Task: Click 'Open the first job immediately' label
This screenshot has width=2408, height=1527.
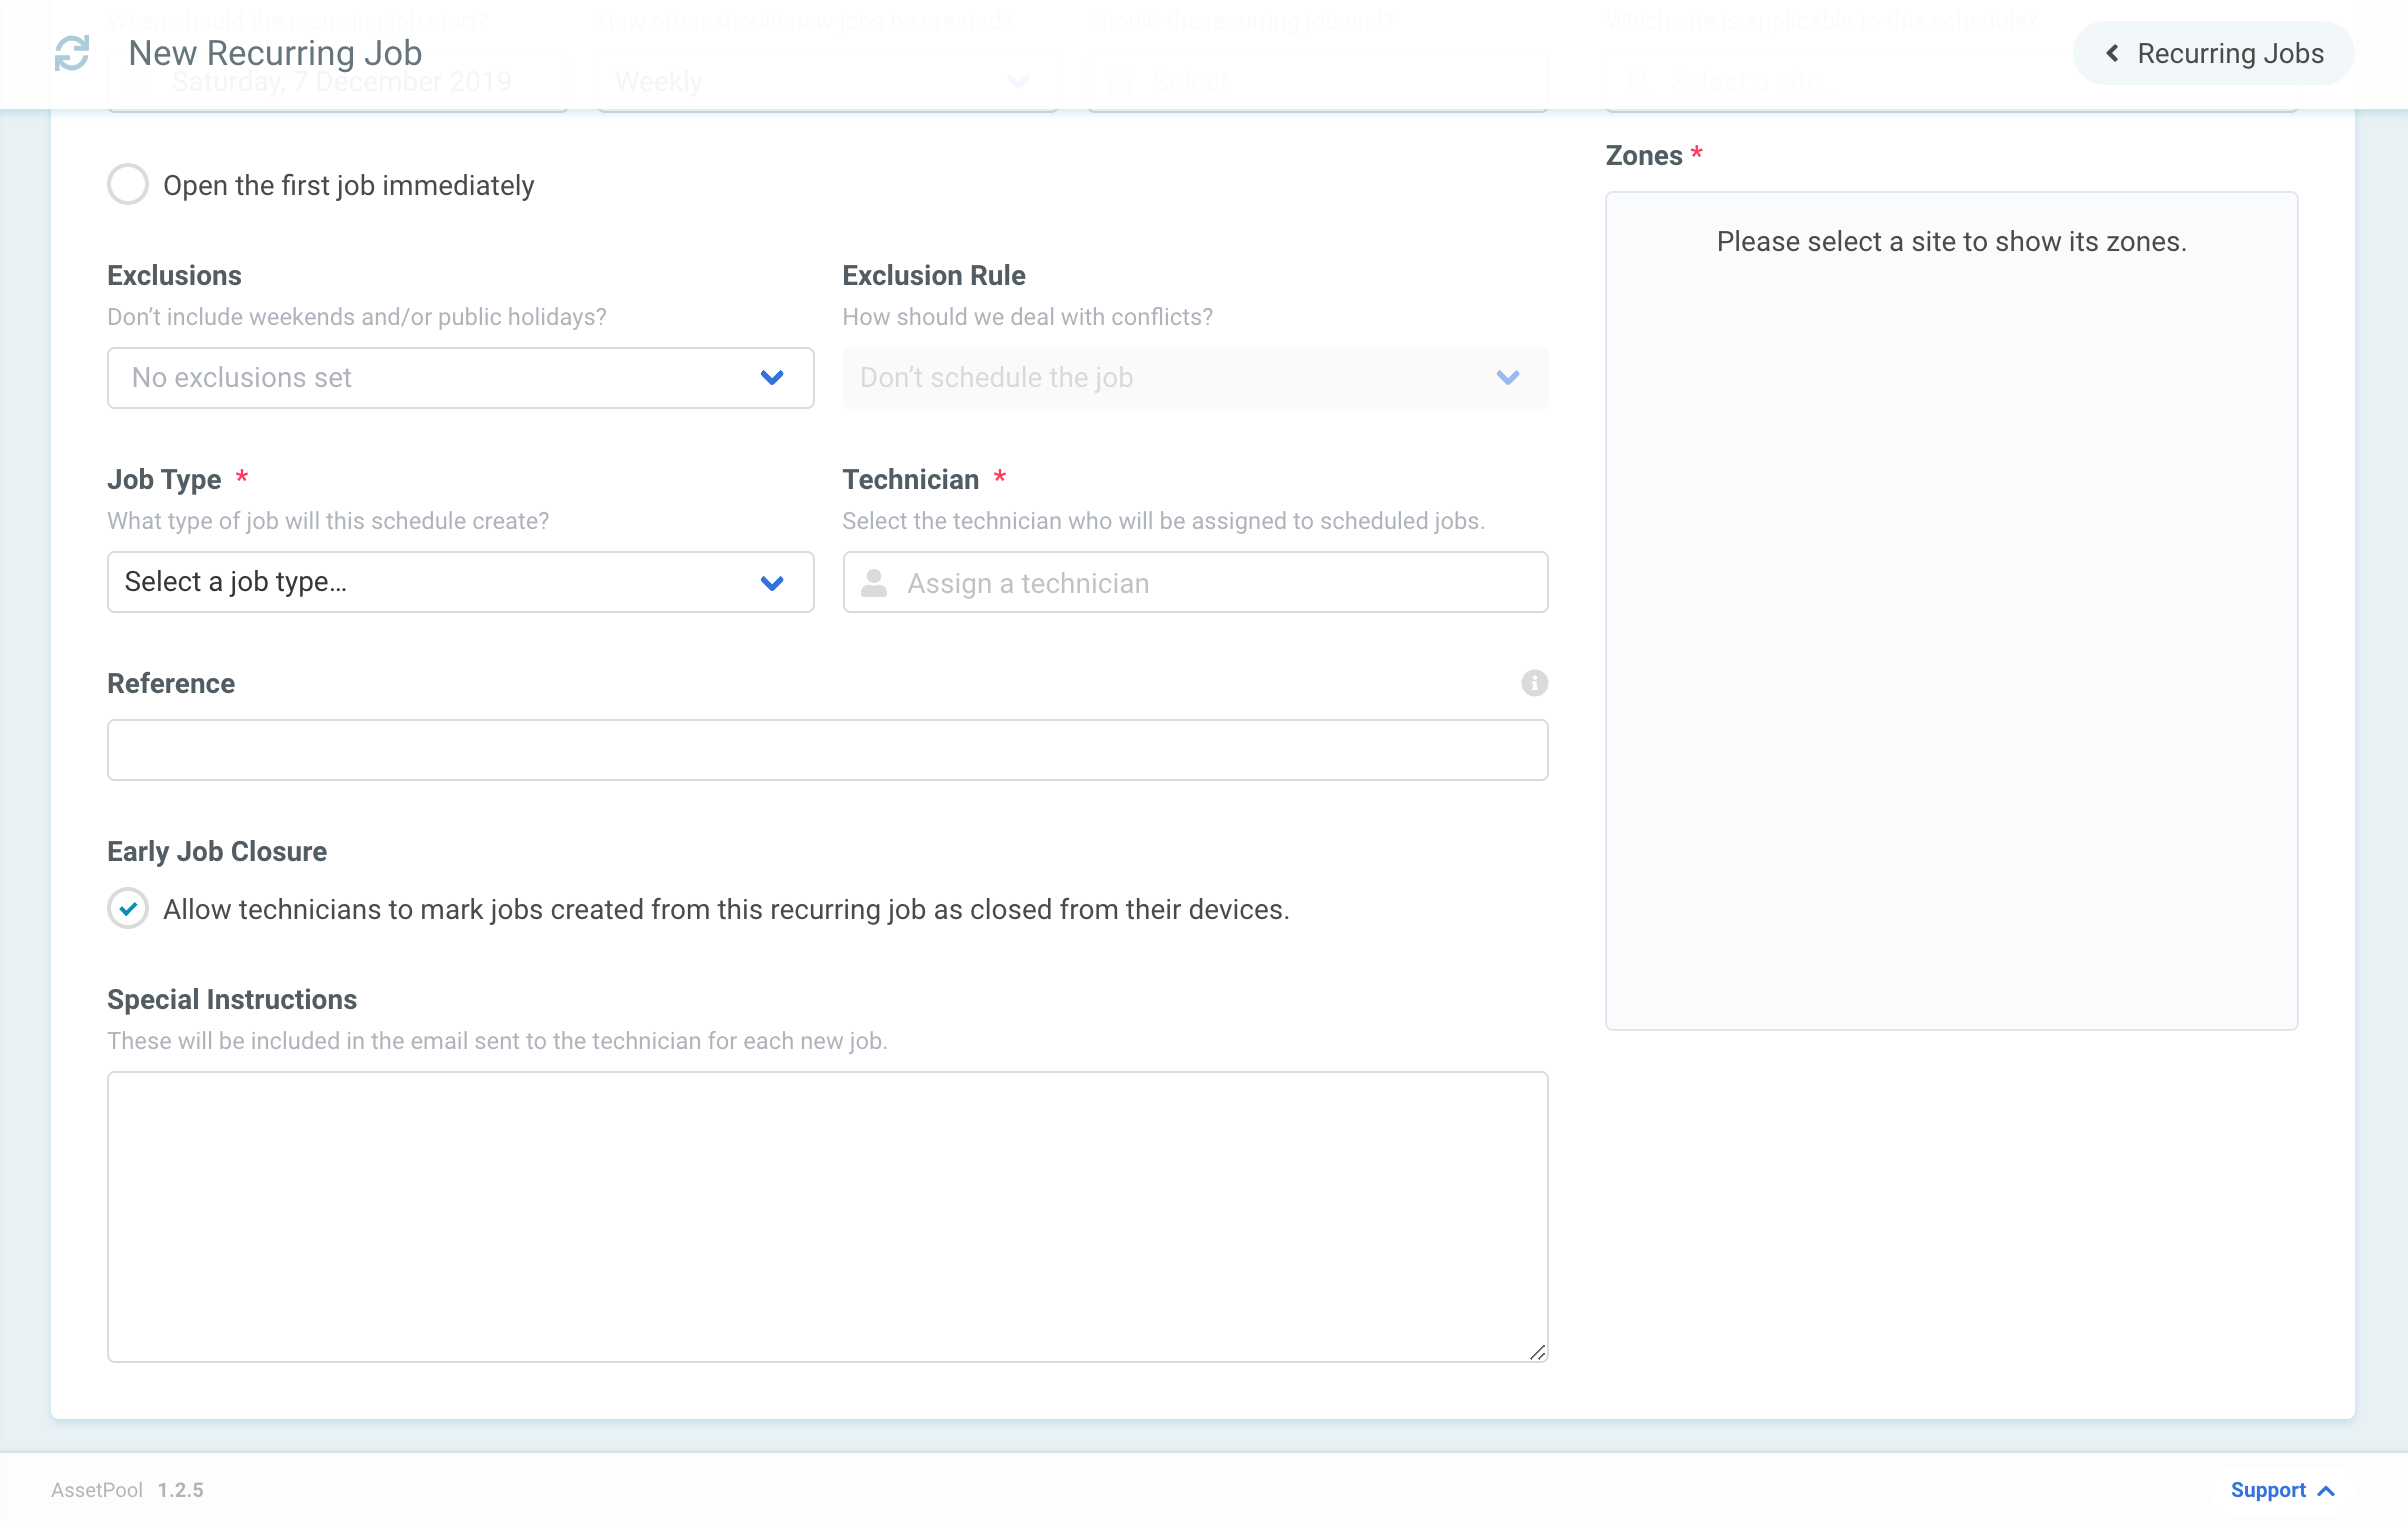Action: 348,186
